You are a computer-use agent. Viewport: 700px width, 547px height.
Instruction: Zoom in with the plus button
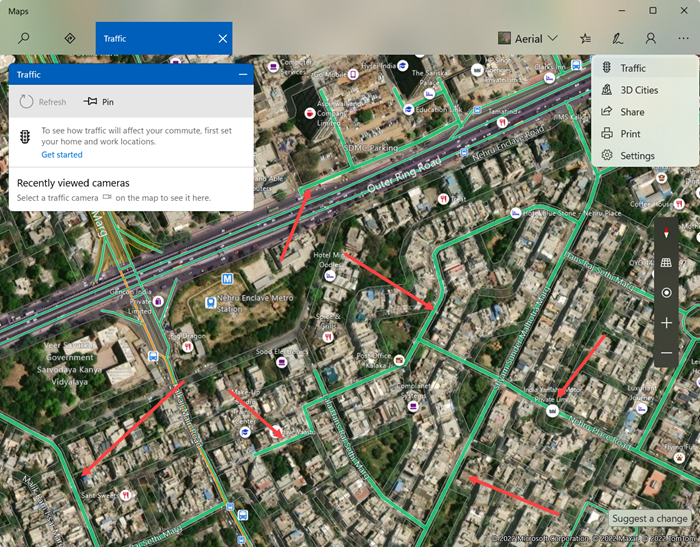pos(666,323)
